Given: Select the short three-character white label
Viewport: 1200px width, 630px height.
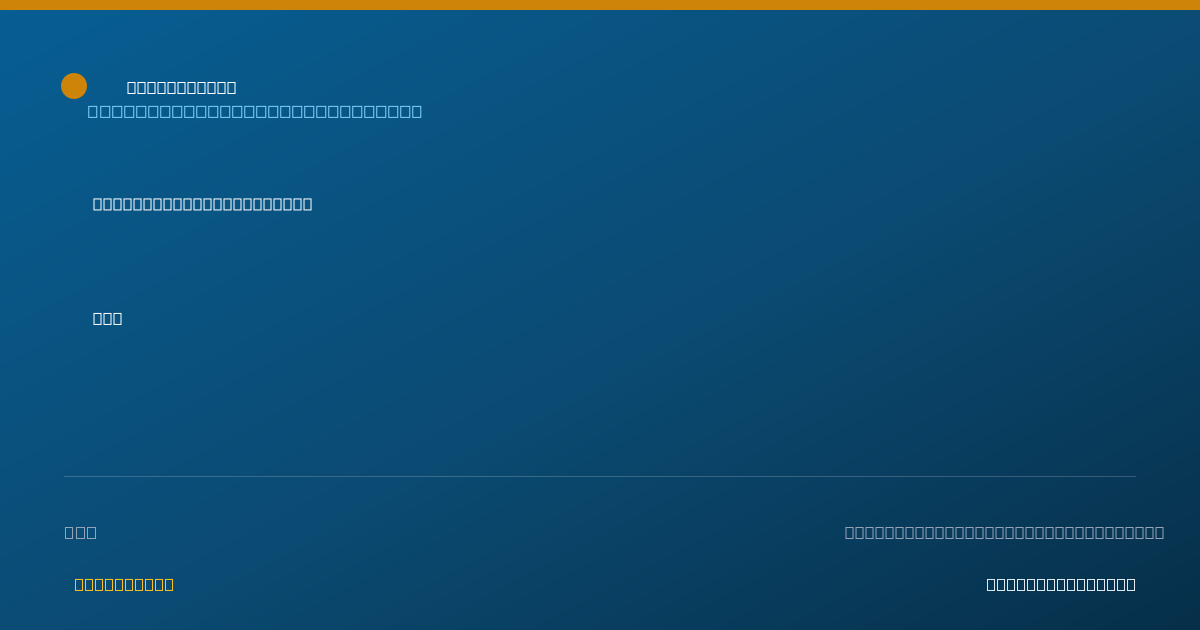Looking at the screenshot, I should pos(108,318).
